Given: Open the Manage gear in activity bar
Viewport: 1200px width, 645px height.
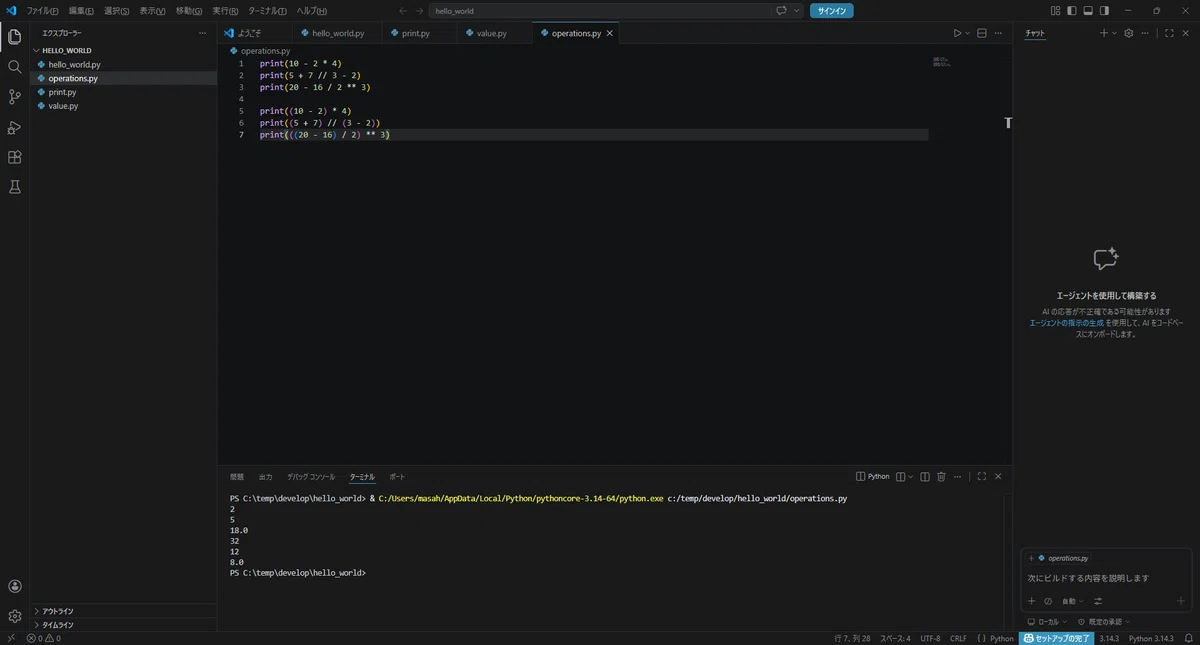Looking at the screenshot, I should pos(14,616).
